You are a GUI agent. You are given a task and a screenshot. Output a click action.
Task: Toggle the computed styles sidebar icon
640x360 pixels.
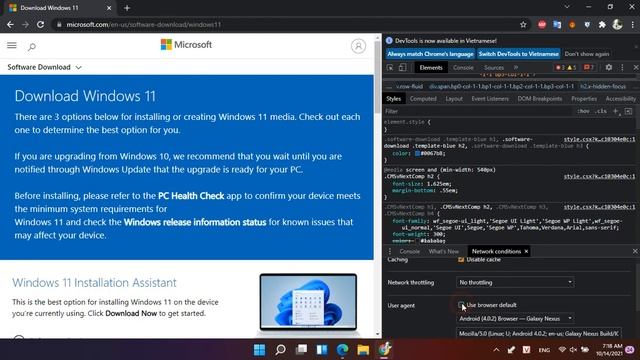(628, 111)
